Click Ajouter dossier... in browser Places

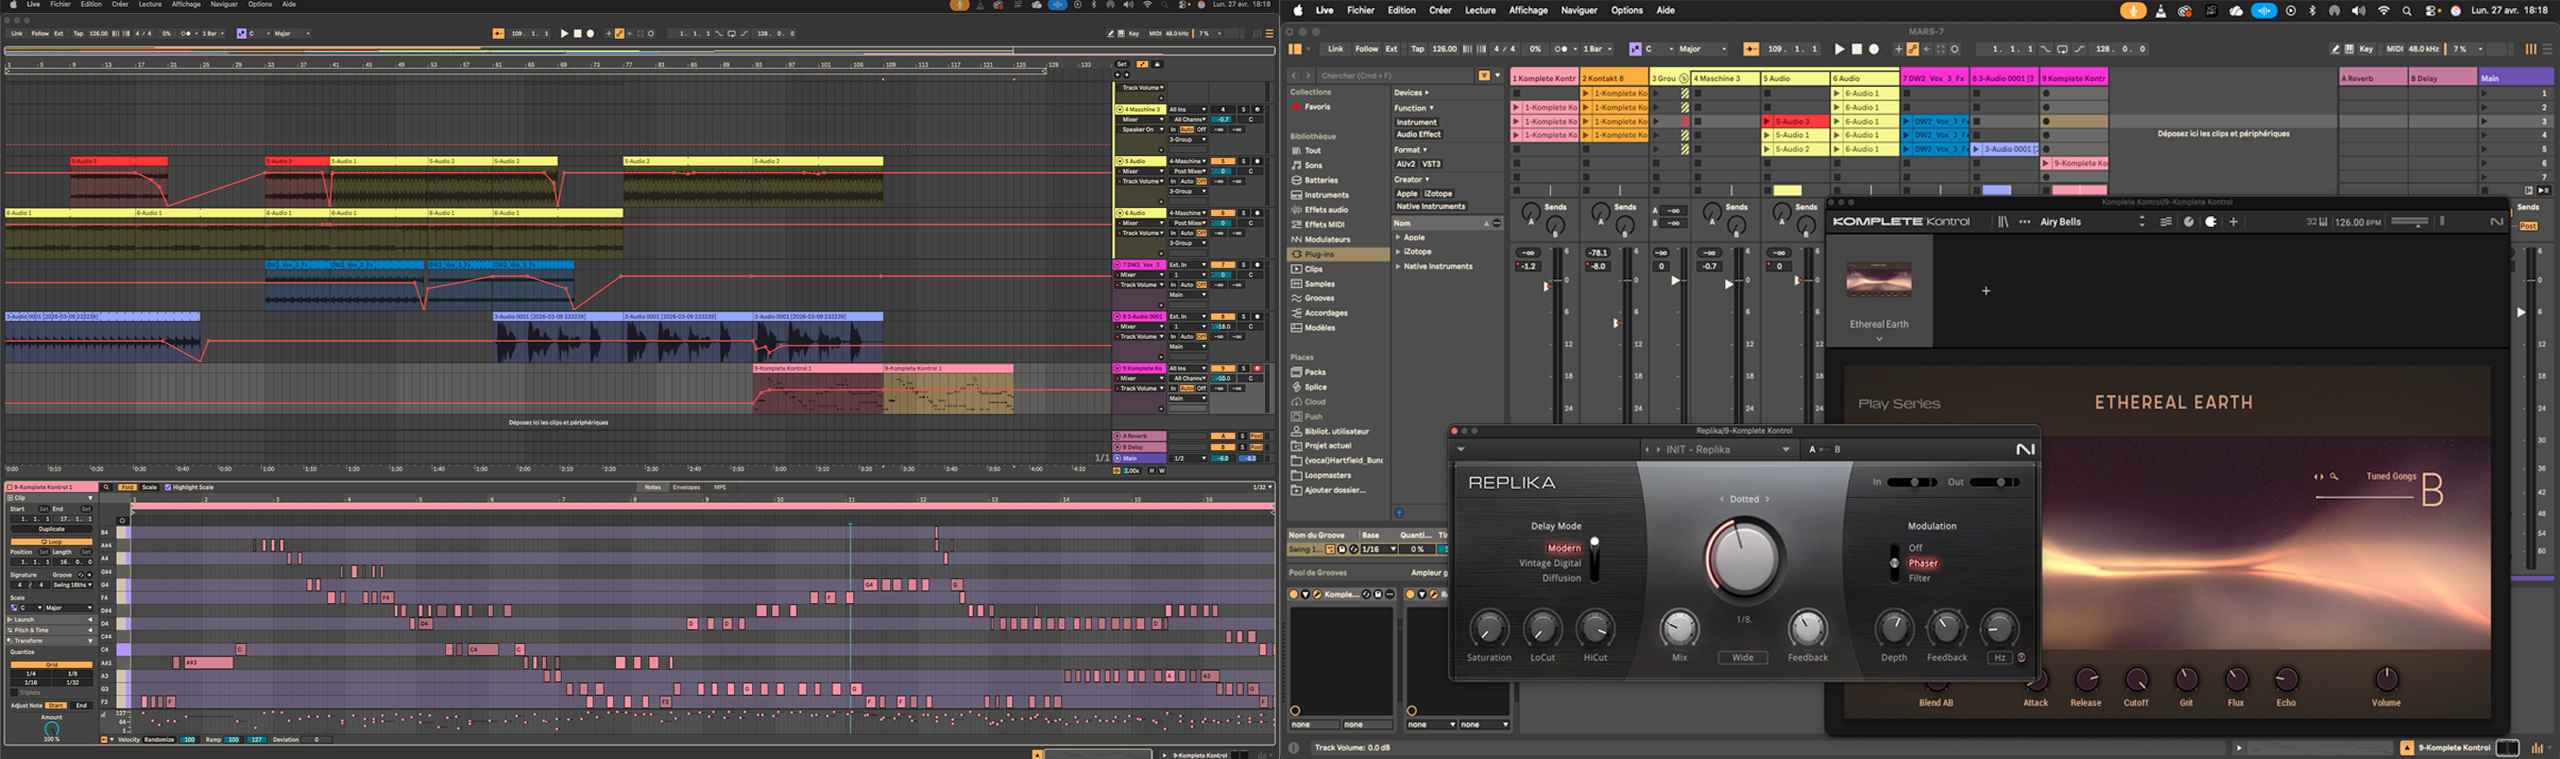(1335, 490)
